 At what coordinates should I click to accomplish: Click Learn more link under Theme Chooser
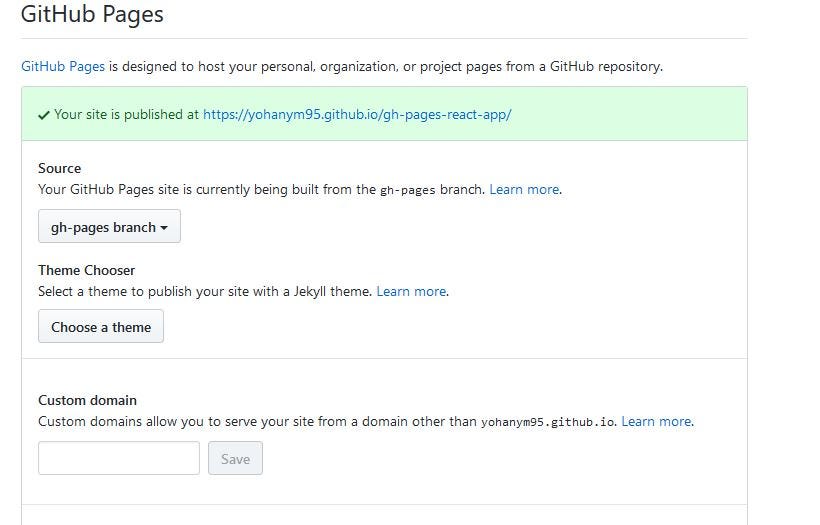click(x=411, y=291)
